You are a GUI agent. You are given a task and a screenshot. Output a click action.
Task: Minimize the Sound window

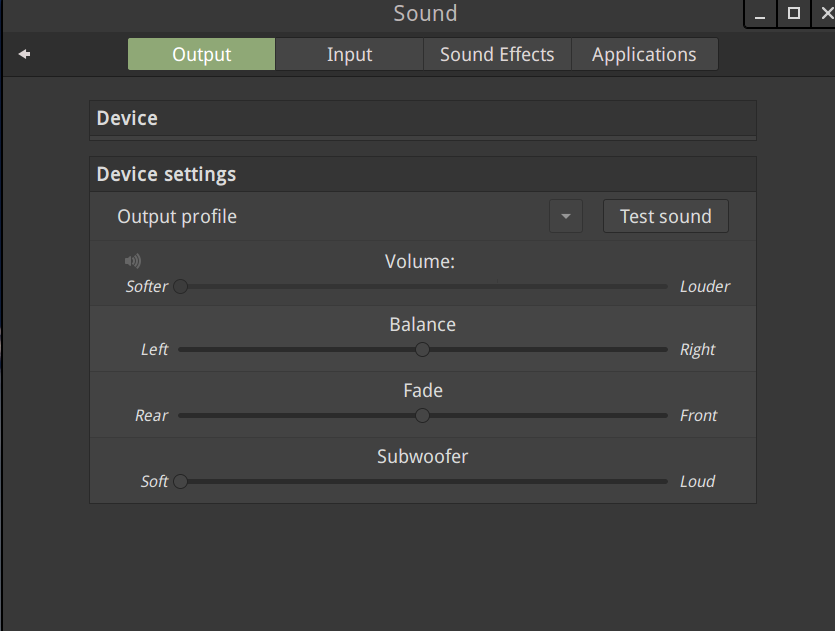(760, 14)
